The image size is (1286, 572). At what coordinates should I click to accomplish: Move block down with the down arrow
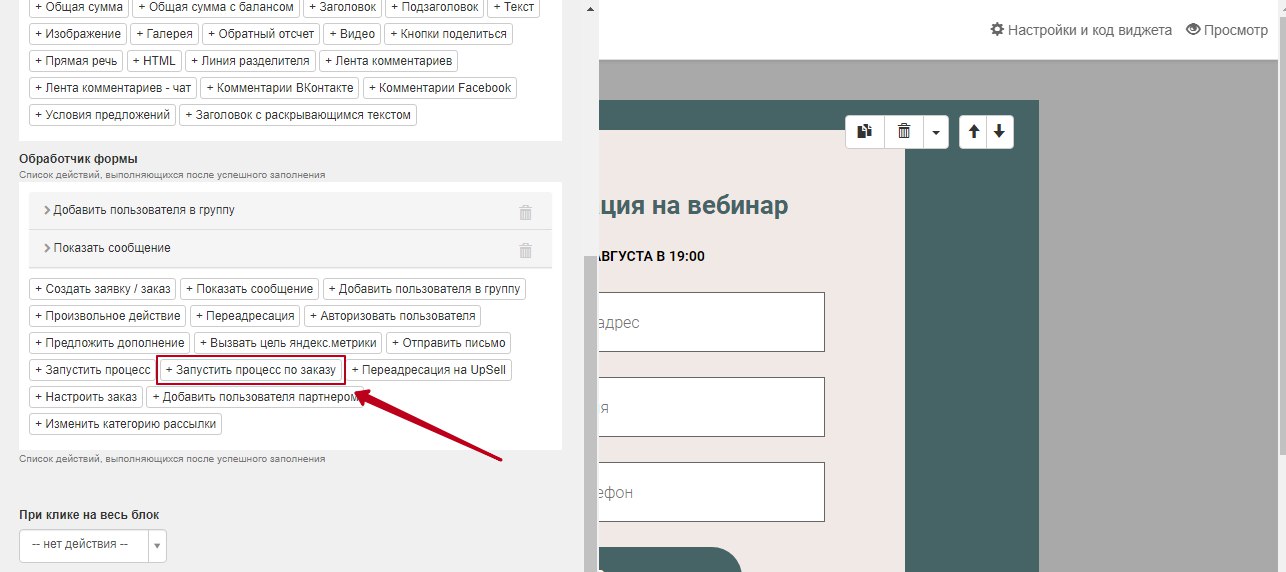tap(1000, 132)
